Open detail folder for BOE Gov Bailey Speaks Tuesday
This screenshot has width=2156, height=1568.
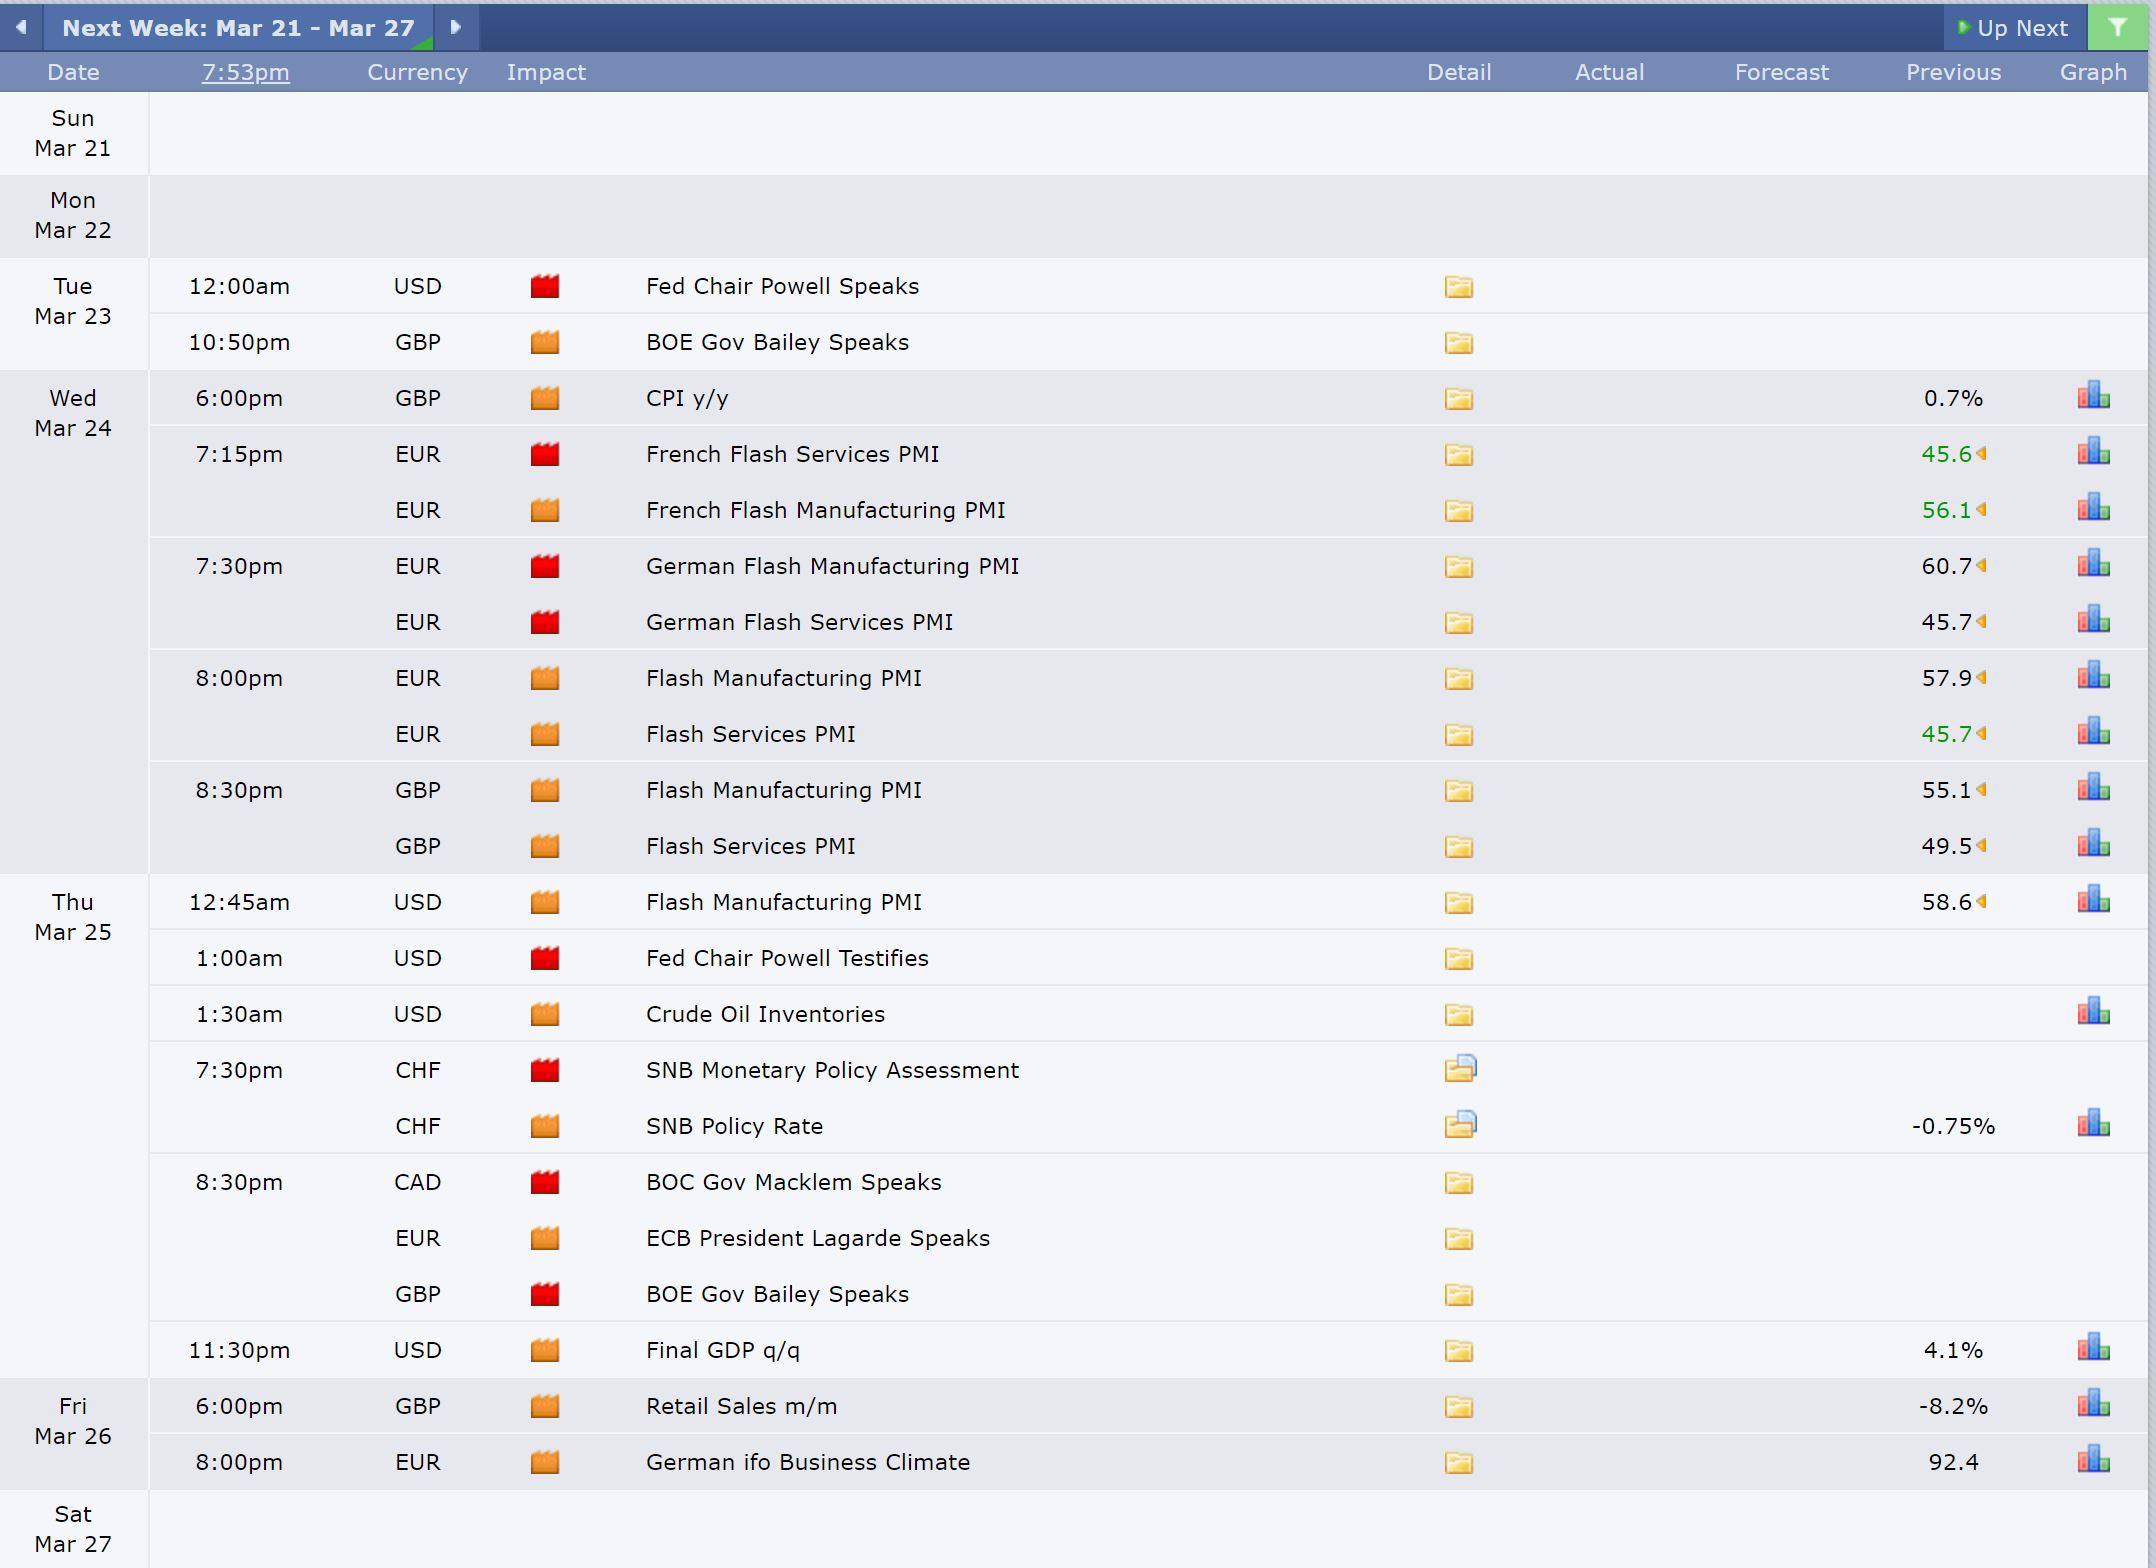click(x=1458, y=343)
